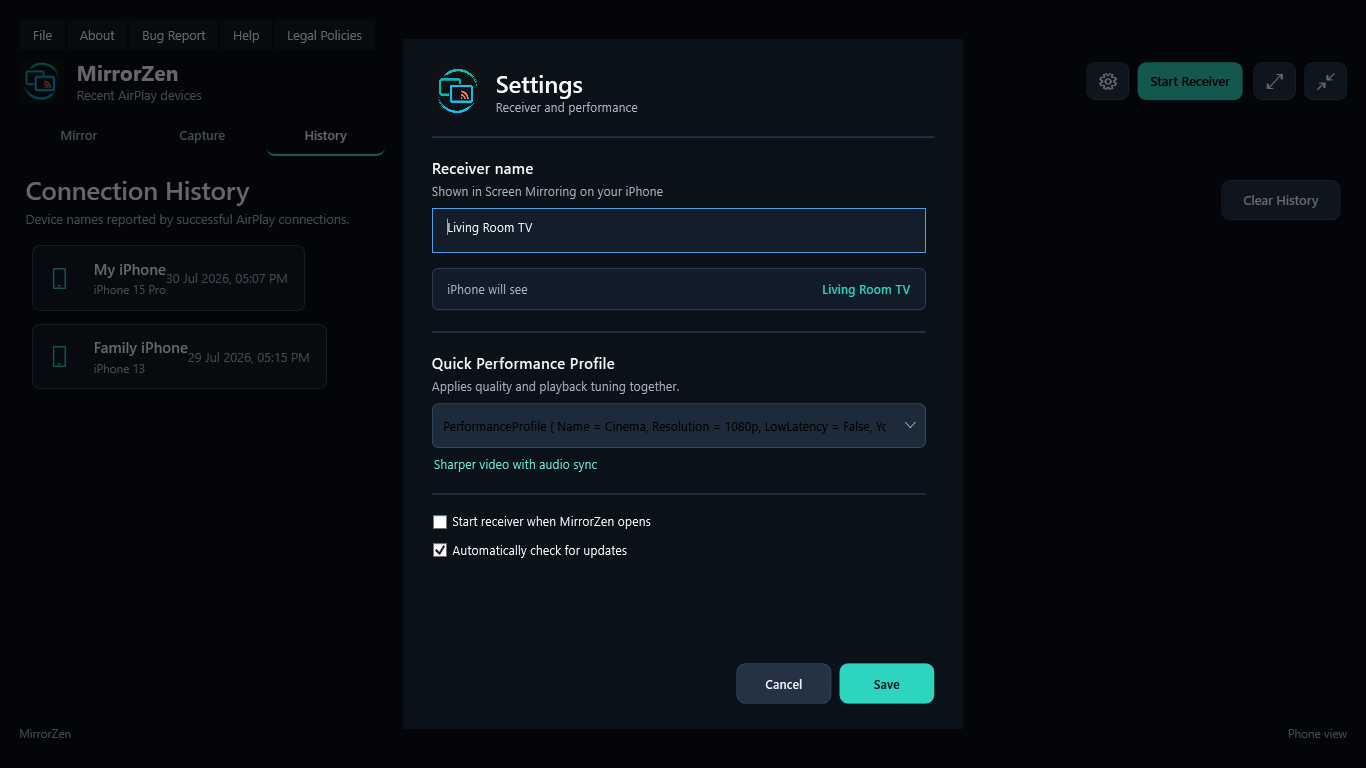Click the Cancel button
The height and width of the screenshot is (768, 1366).
(784, 684)
